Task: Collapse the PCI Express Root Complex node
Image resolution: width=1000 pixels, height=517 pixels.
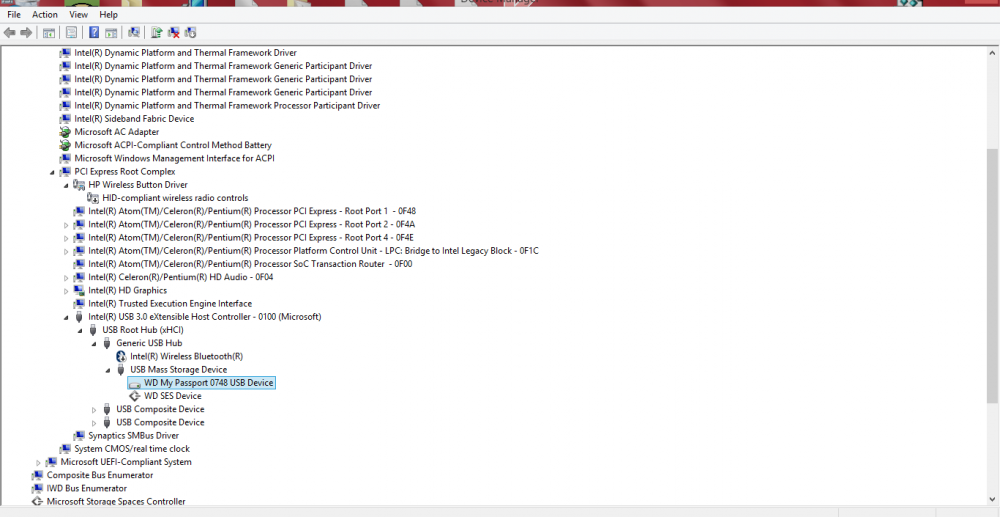Action: 52,172
